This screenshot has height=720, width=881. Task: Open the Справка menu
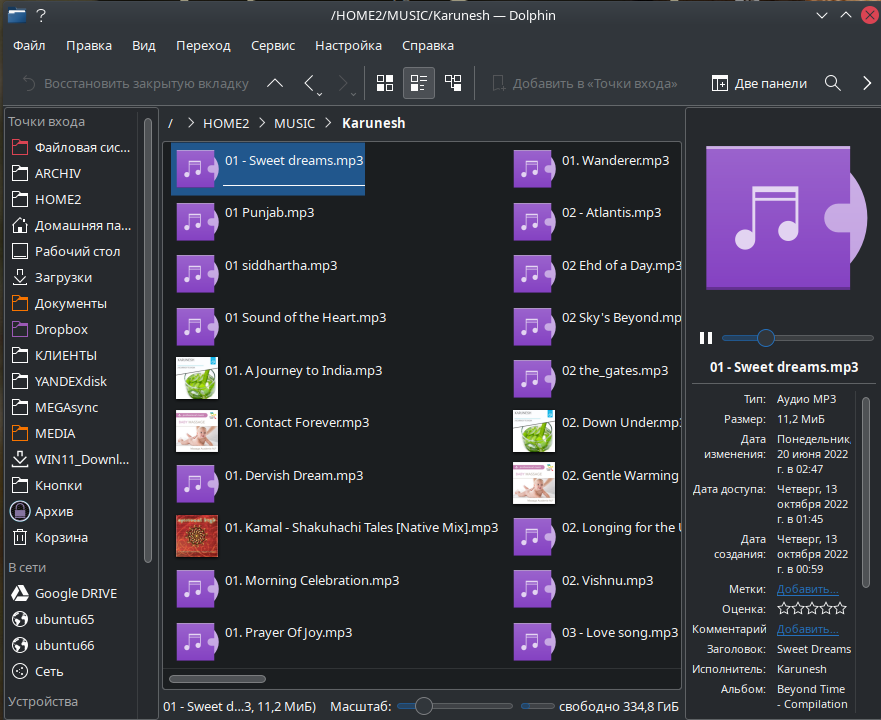428,46
